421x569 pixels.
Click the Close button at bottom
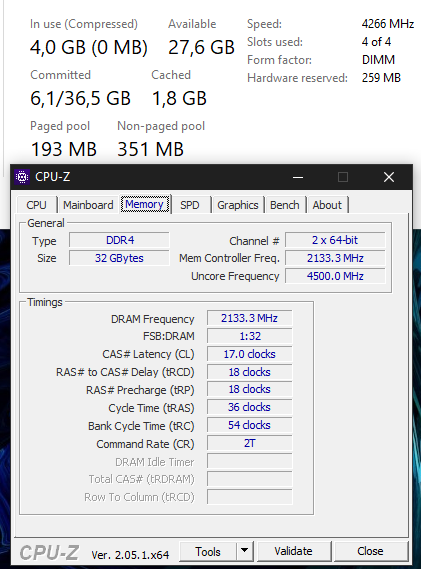point(370,551)
